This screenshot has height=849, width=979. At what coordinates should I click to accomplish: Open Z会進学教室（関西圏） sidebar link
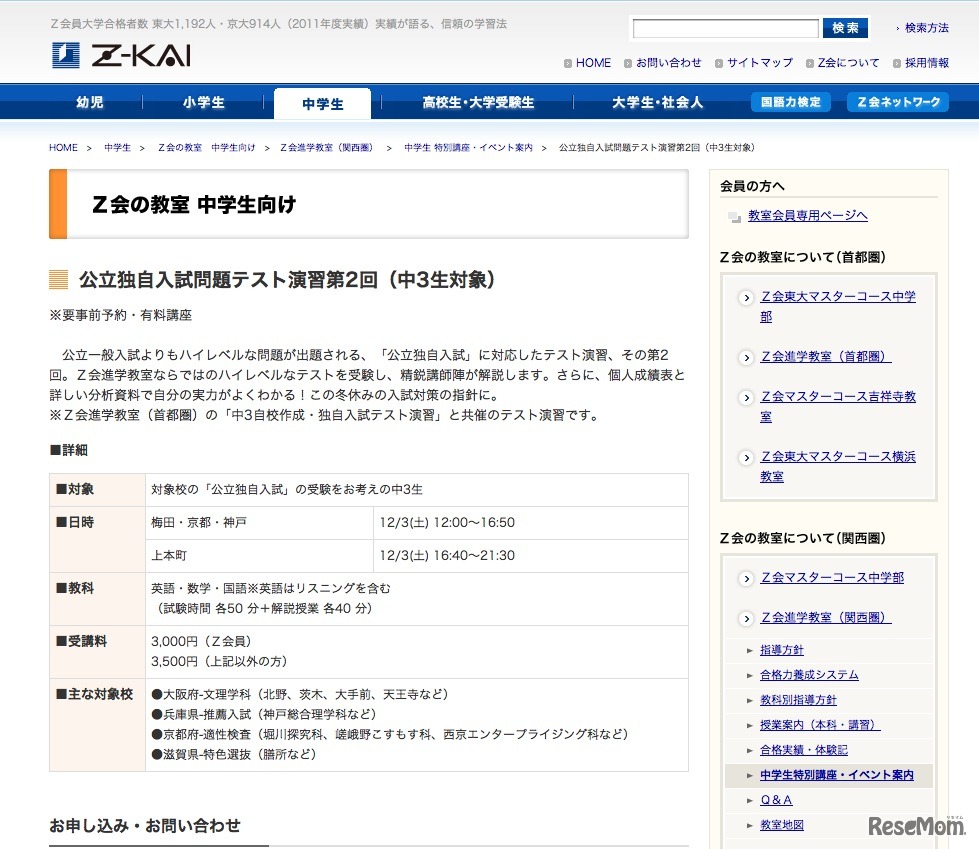pos(825,617)
